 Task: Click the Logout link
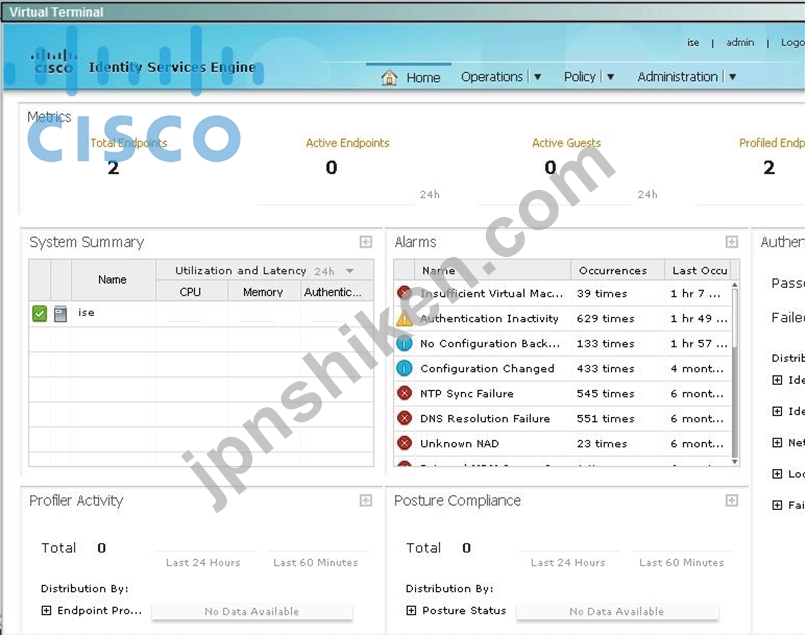tap(793, 43)
